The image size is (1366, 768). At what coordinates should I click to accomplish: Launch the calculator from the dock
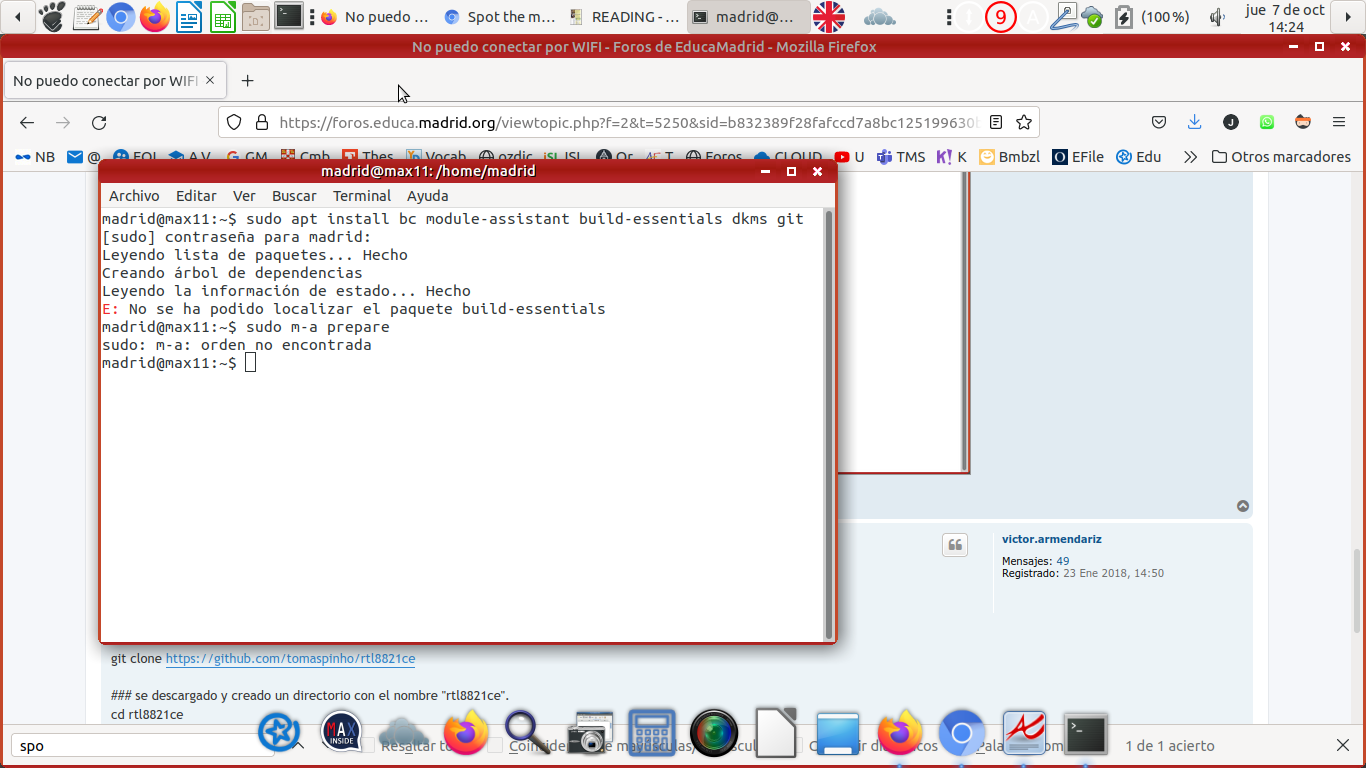tap(653, 735)
